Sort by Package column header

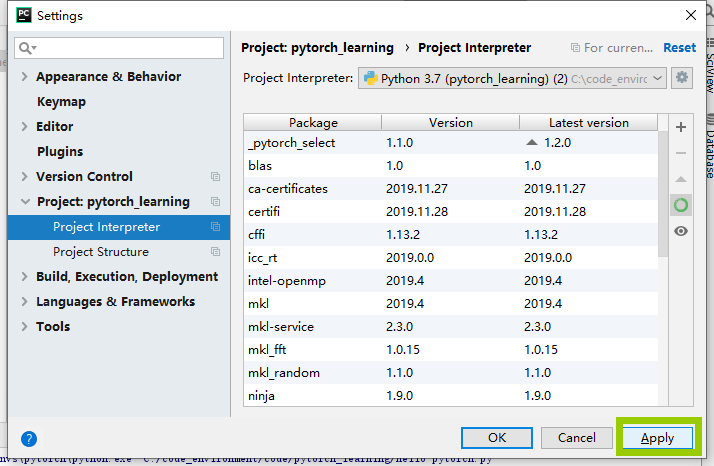(313, 123)
